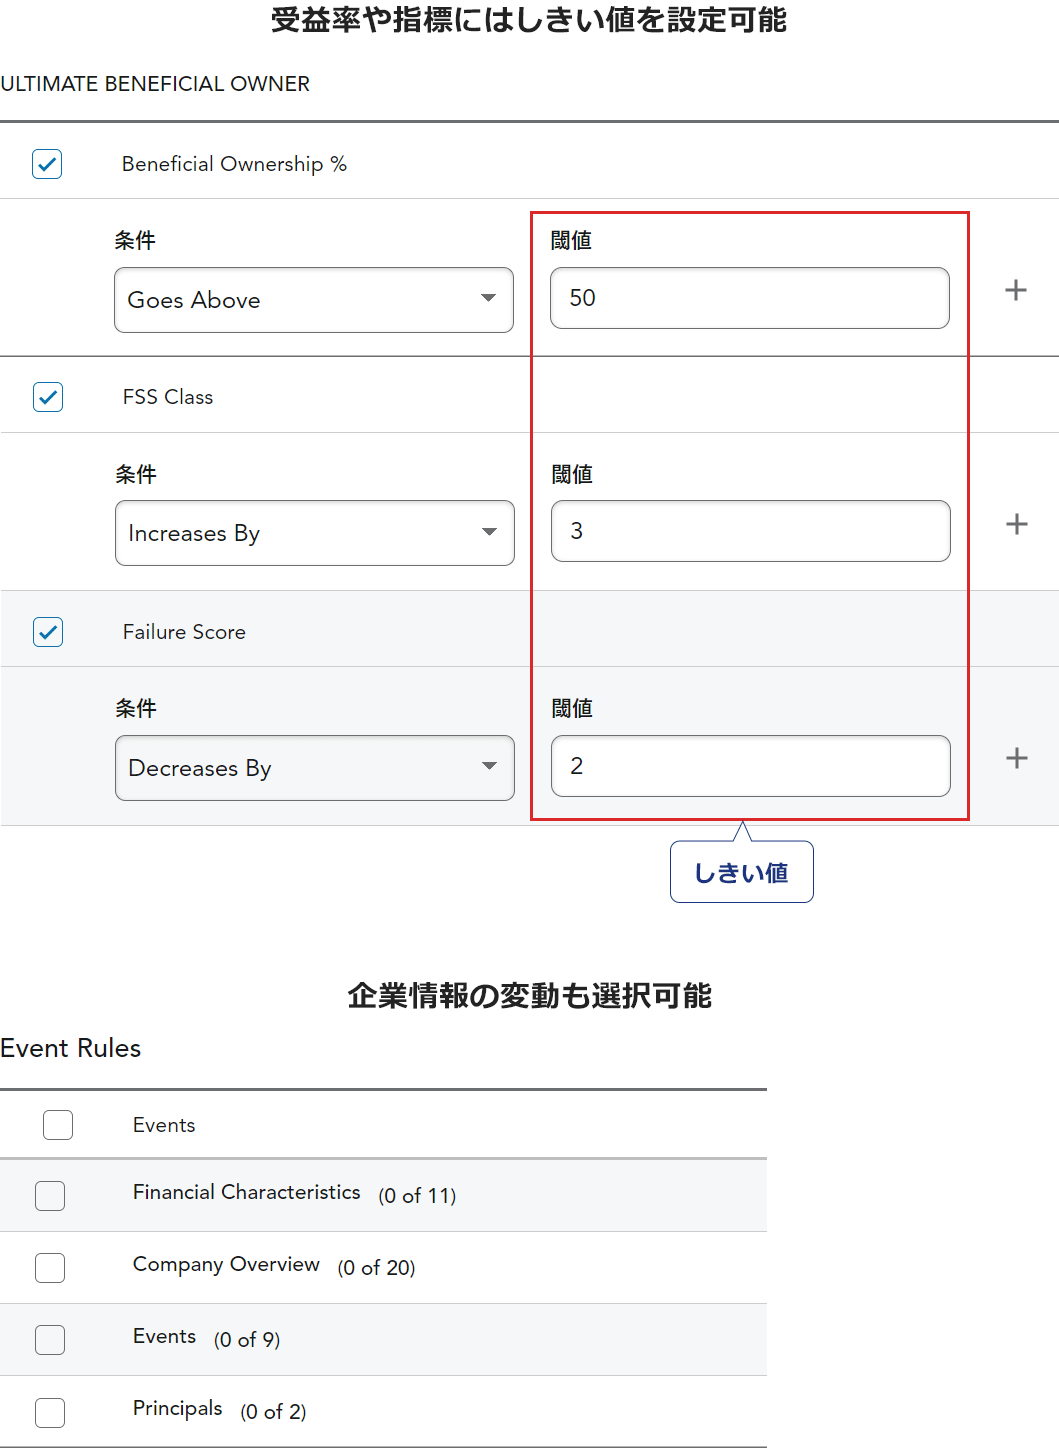Click the Financial Characteristics row label
Screen dimensions: 1059x1450
tap(246, 1192)
